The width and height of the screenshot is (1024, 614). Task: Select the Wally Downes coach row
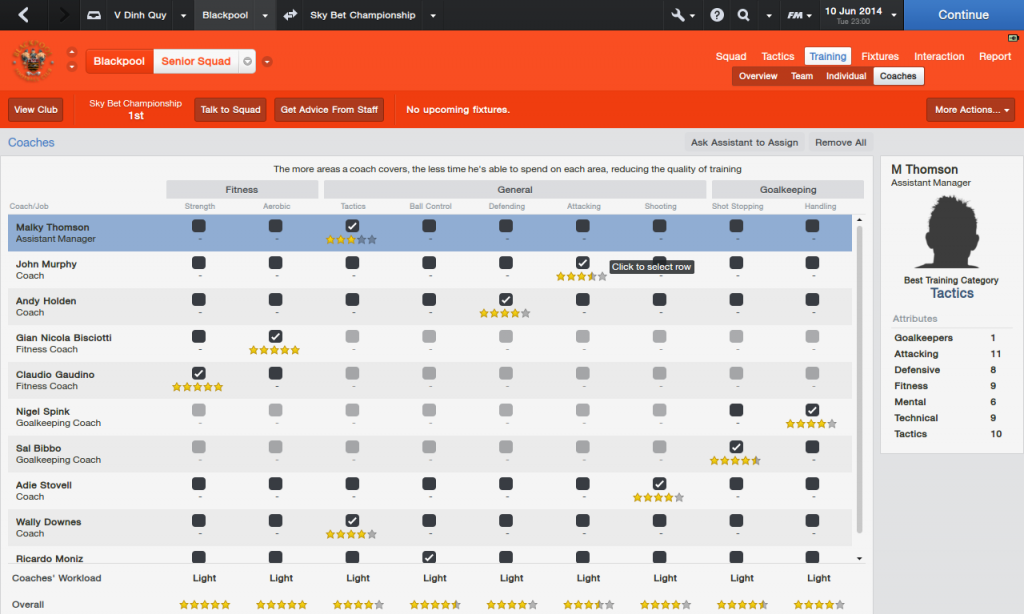(x=430, y=528)
